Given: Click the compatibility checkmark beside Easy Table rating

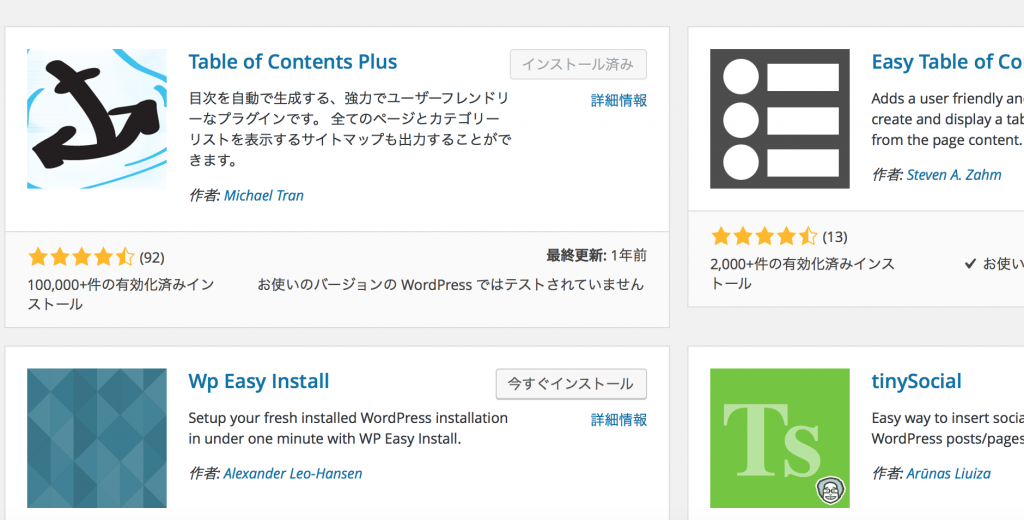Looking at the screenshot, I should (x=970, y=264).
